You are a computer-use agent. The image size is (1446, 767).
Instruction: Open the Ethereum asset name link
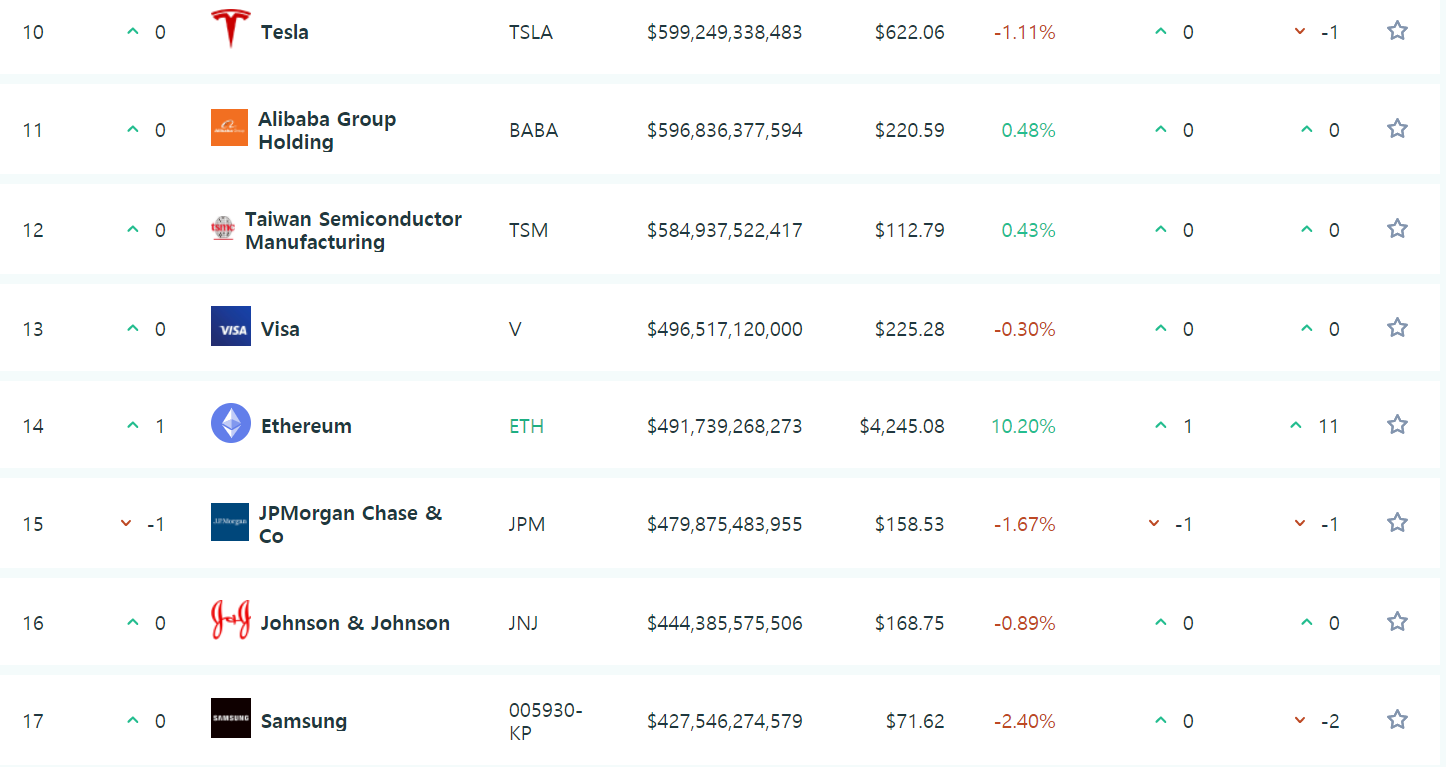(306, 426)
